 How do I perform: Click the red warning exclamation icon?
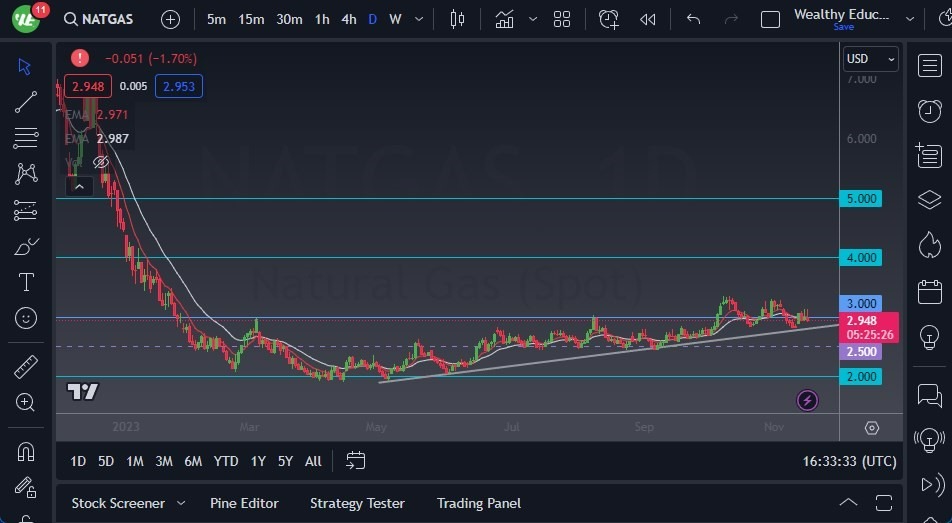point(80,58)
